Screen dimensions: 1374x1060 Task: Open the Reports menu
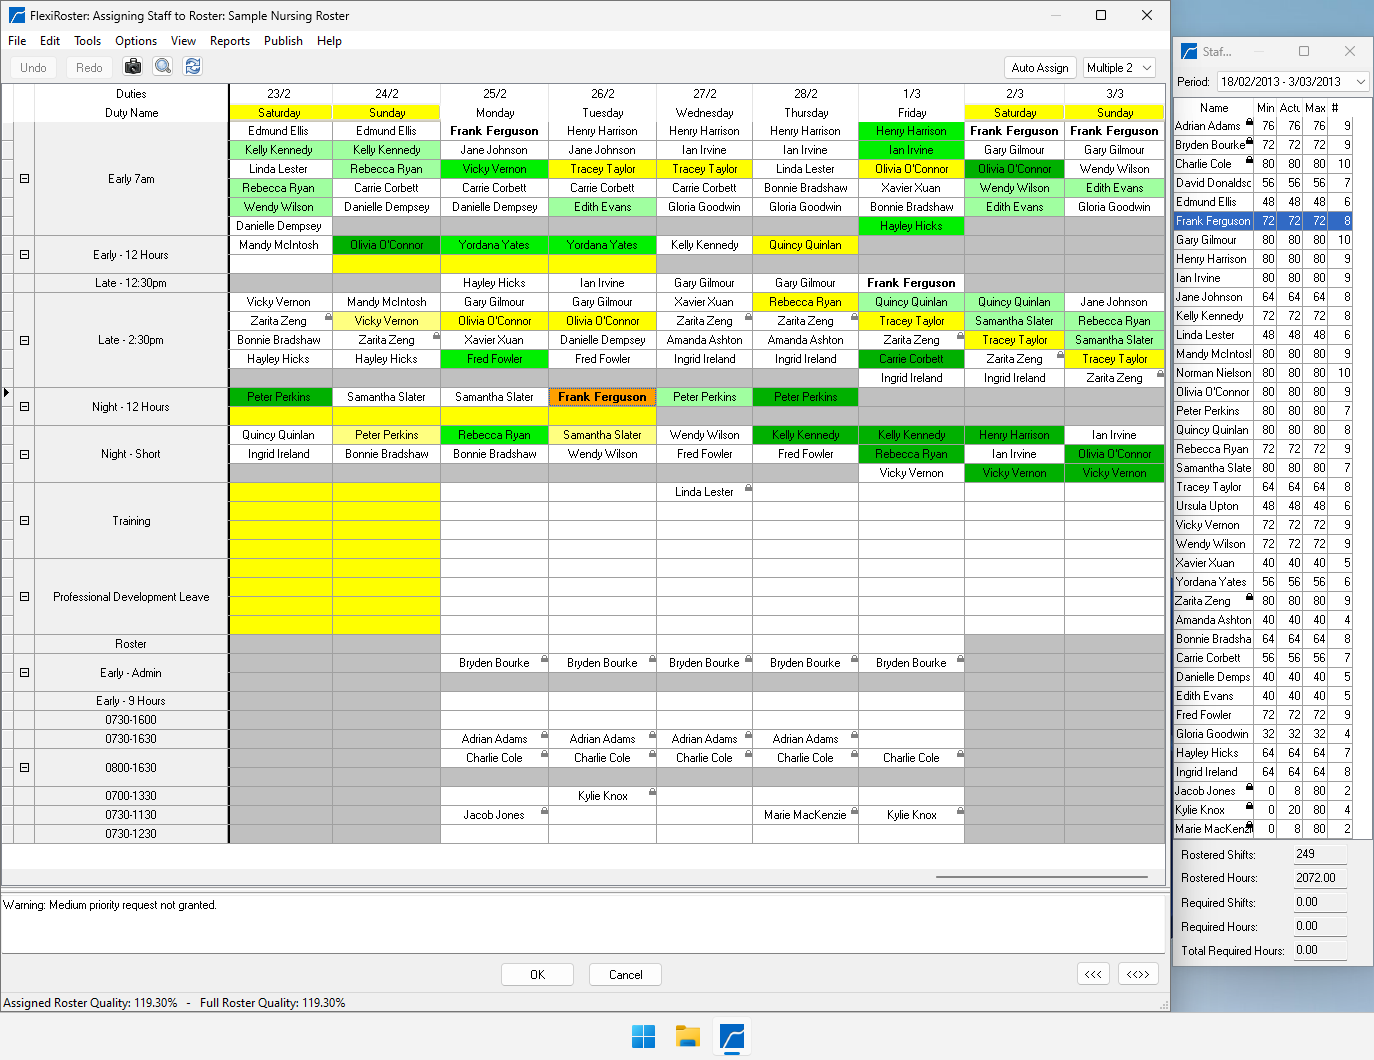229,41
